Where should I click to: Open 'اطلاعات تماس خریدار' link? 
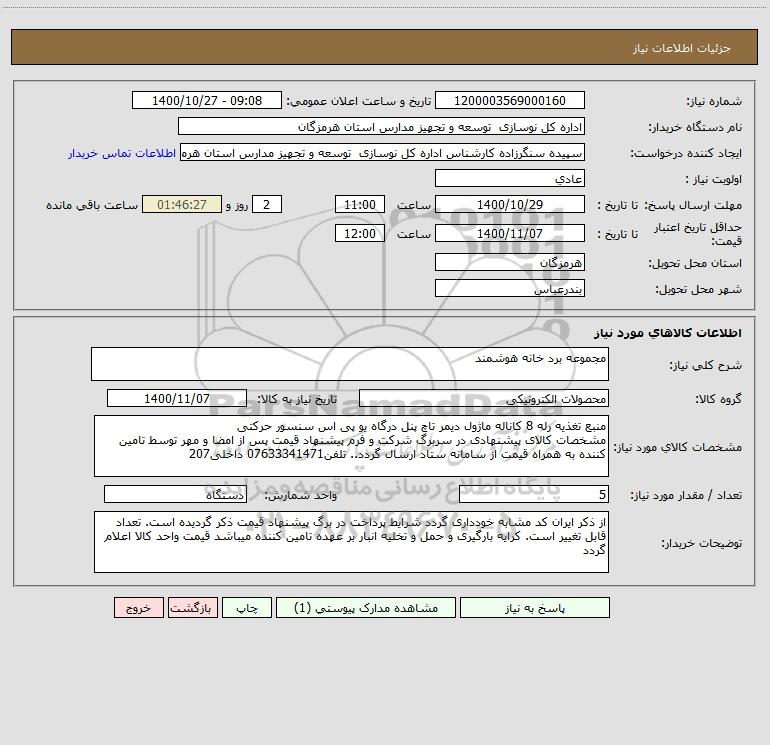[x=122, y=153]
